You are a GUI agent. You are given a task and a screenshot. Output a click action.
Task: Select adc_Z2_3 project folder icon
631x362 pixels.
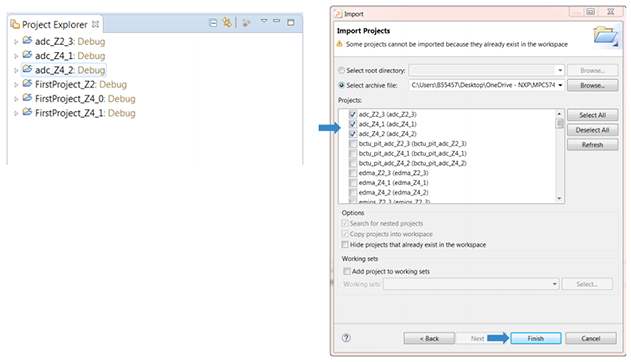tap(27, 40)
